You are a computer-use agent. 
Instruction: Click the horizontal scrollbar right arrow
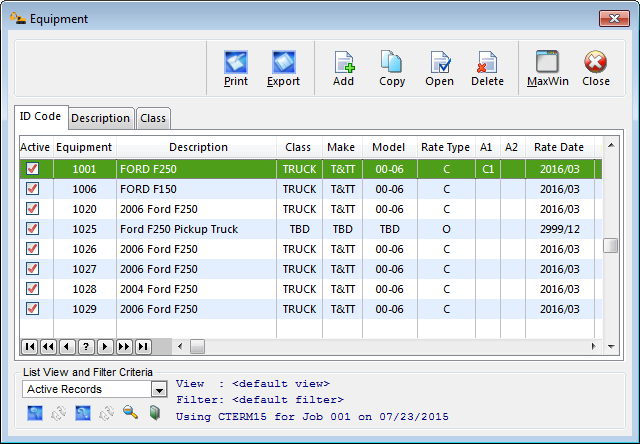[x=593, y=347]
